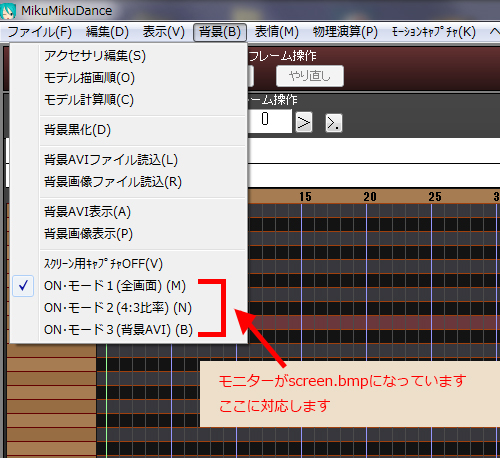Click the jump to next keyframe >. button
This screenshot has width=500, height=458.
[x=334, y=123]
